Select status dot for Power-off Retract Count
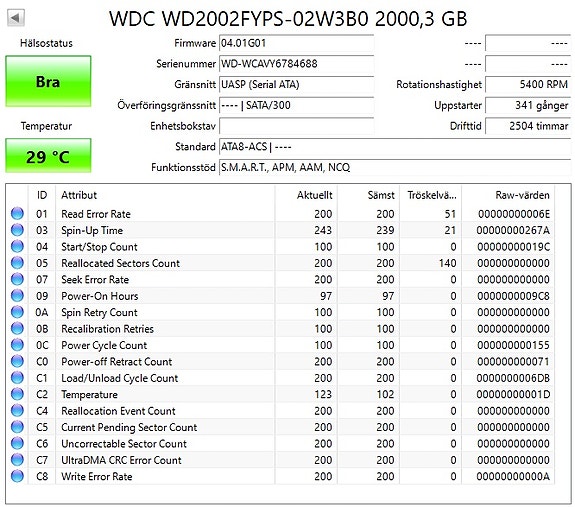 click(17, 361)
